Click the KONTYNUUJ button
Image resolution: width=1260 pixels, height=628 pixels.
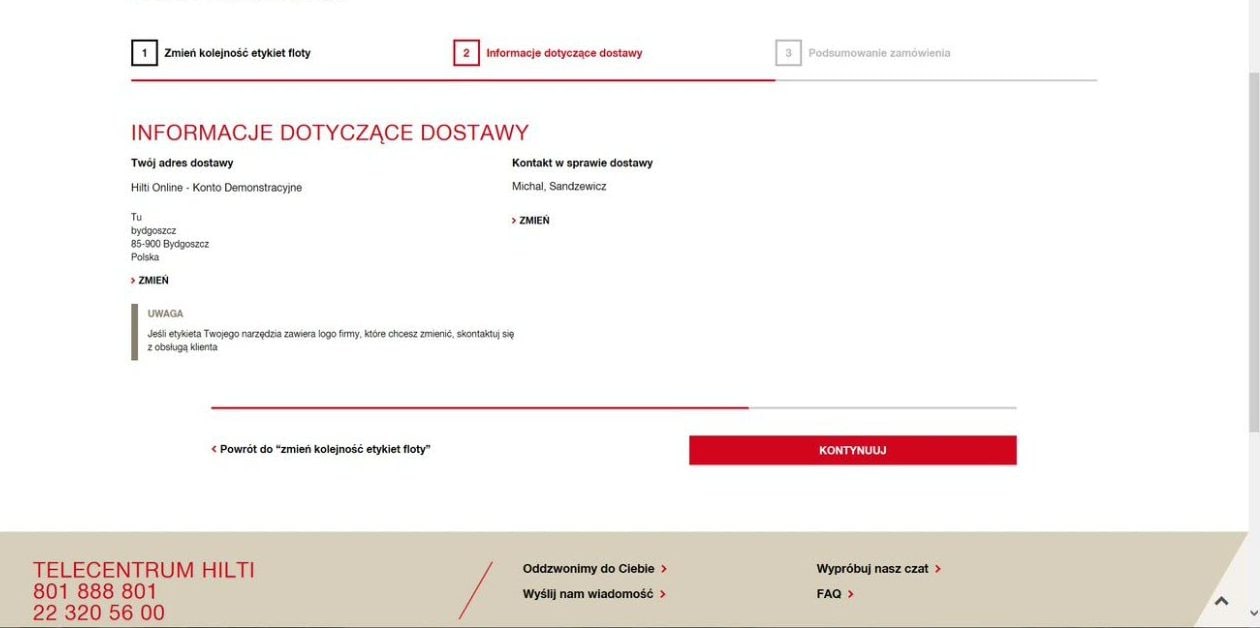tap(852, 450)
